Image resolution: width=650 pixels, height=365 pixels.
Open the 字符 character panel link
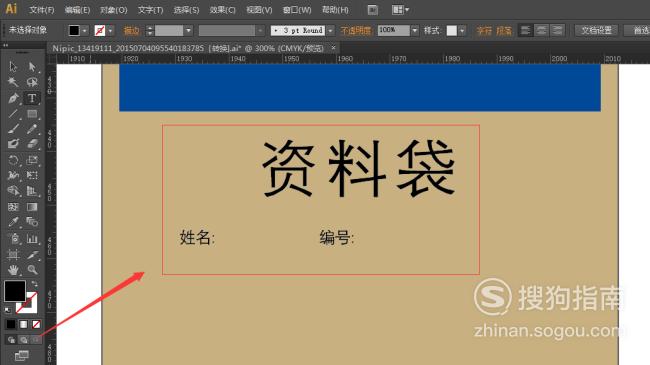point(484,31)
